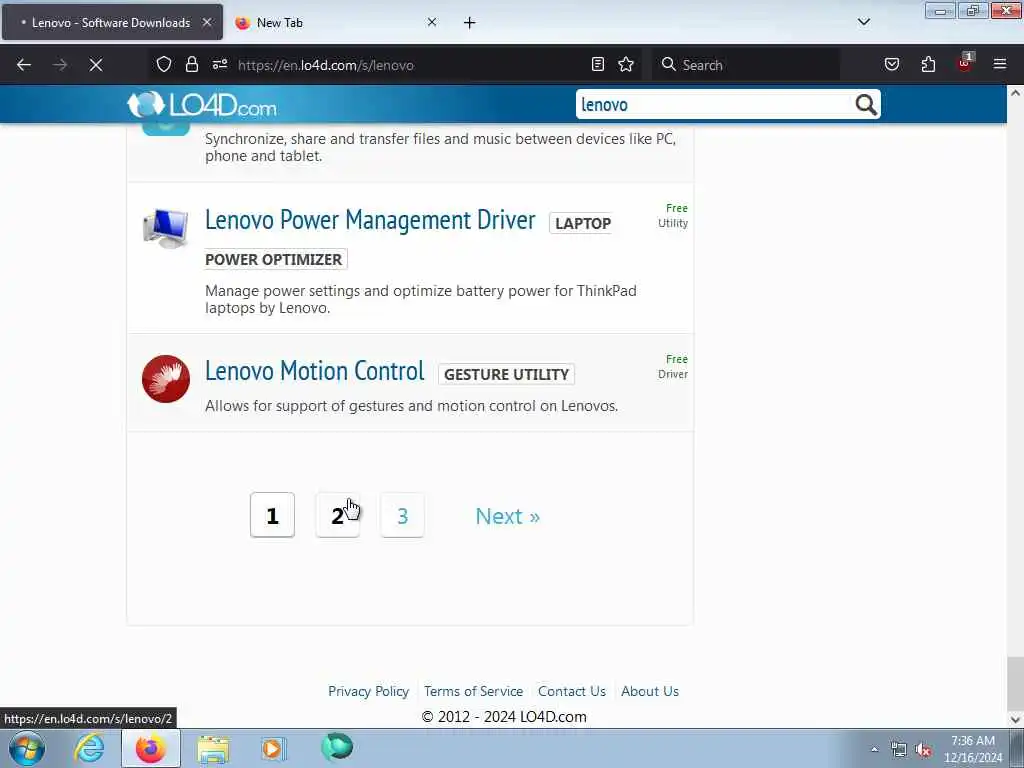Open the taskbar clock 7:36 AM
This screenshot has height=768, width=1024.
pos(973,749)
